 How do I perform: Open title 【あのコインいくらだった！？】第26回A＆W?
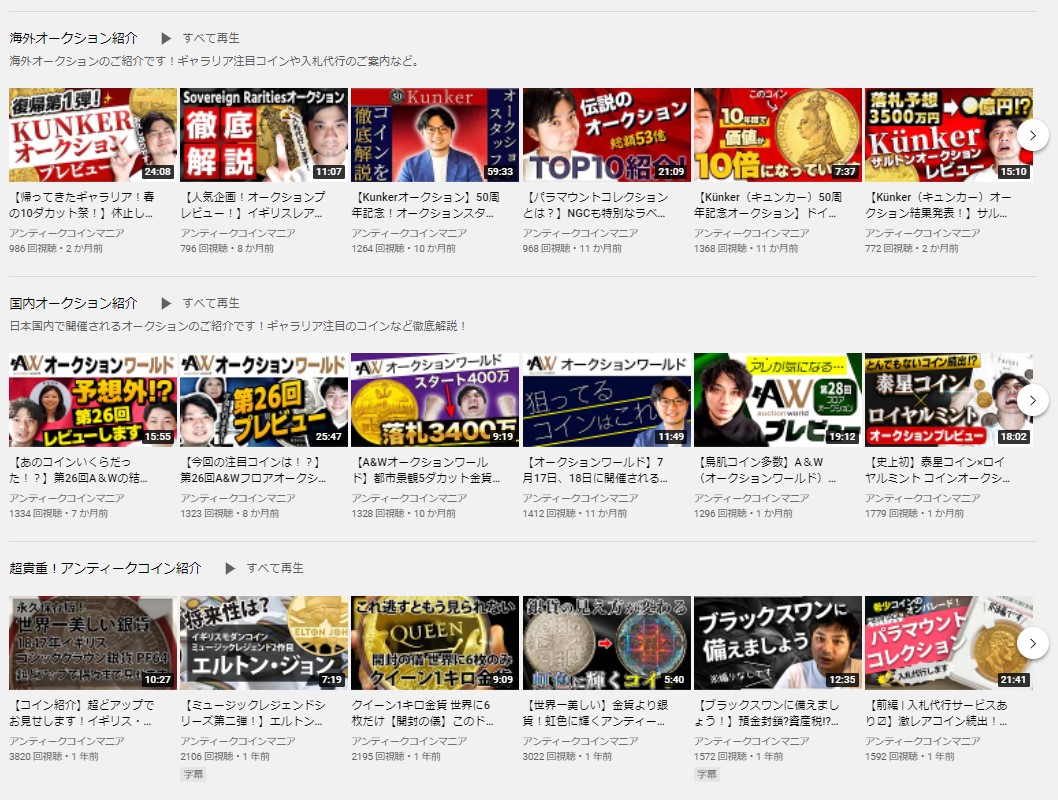coord(78,470)
